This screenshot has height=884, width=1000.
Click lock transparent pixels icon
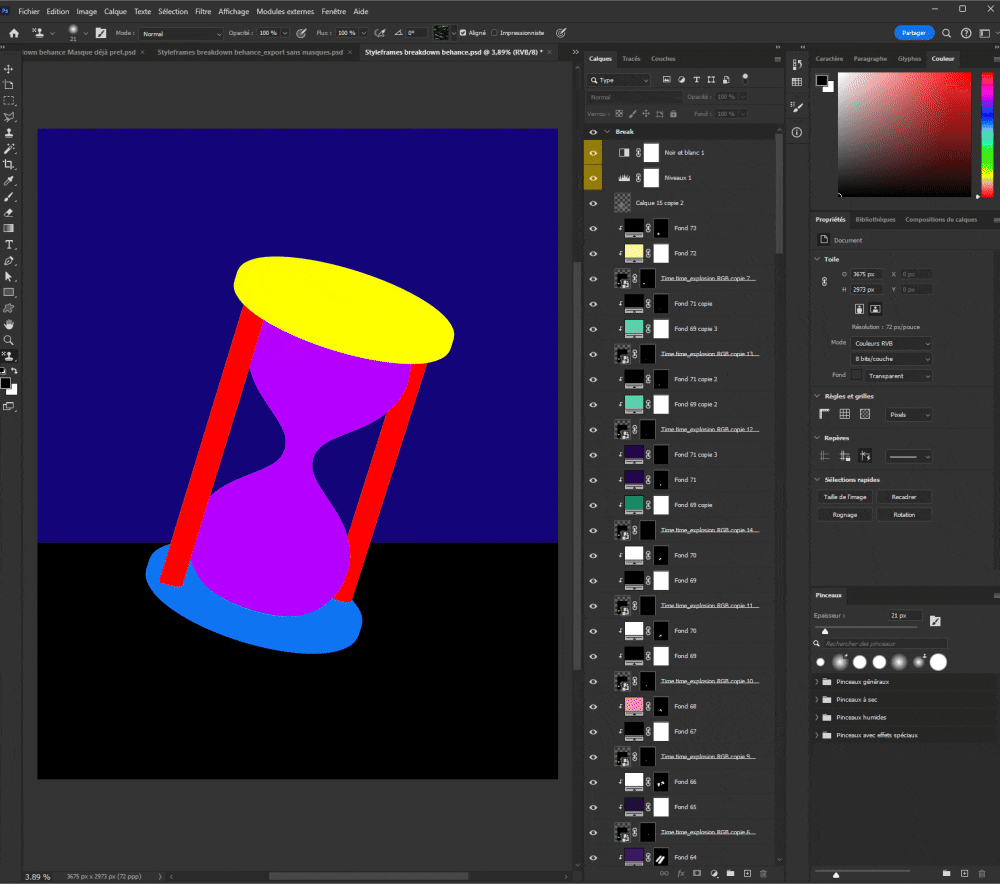pos(619,114)
